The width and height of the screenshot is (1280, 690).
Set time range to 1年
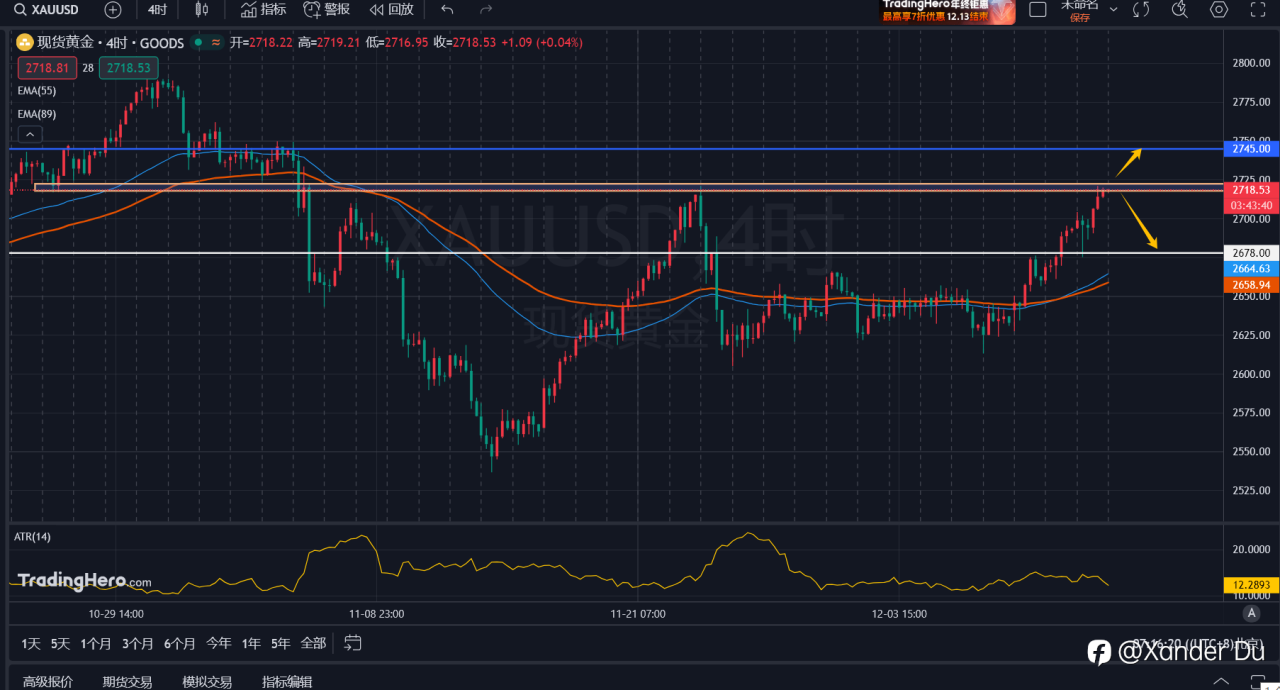pos(251,643)
